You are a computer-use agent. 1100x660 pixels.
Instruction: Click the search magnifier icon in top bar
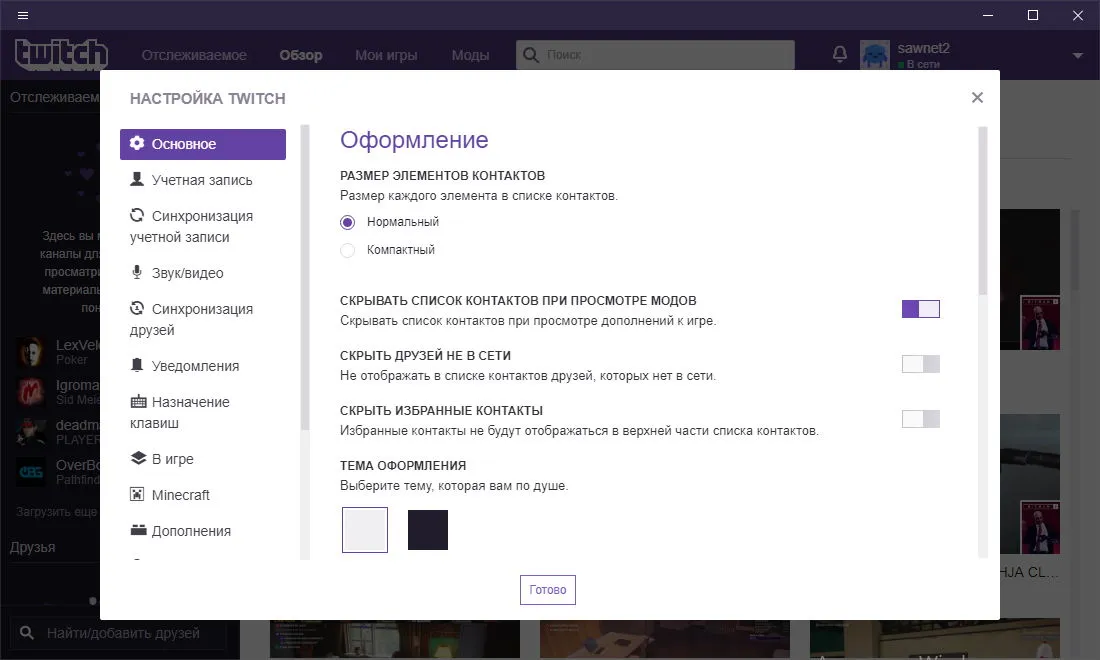pos(531,55)
